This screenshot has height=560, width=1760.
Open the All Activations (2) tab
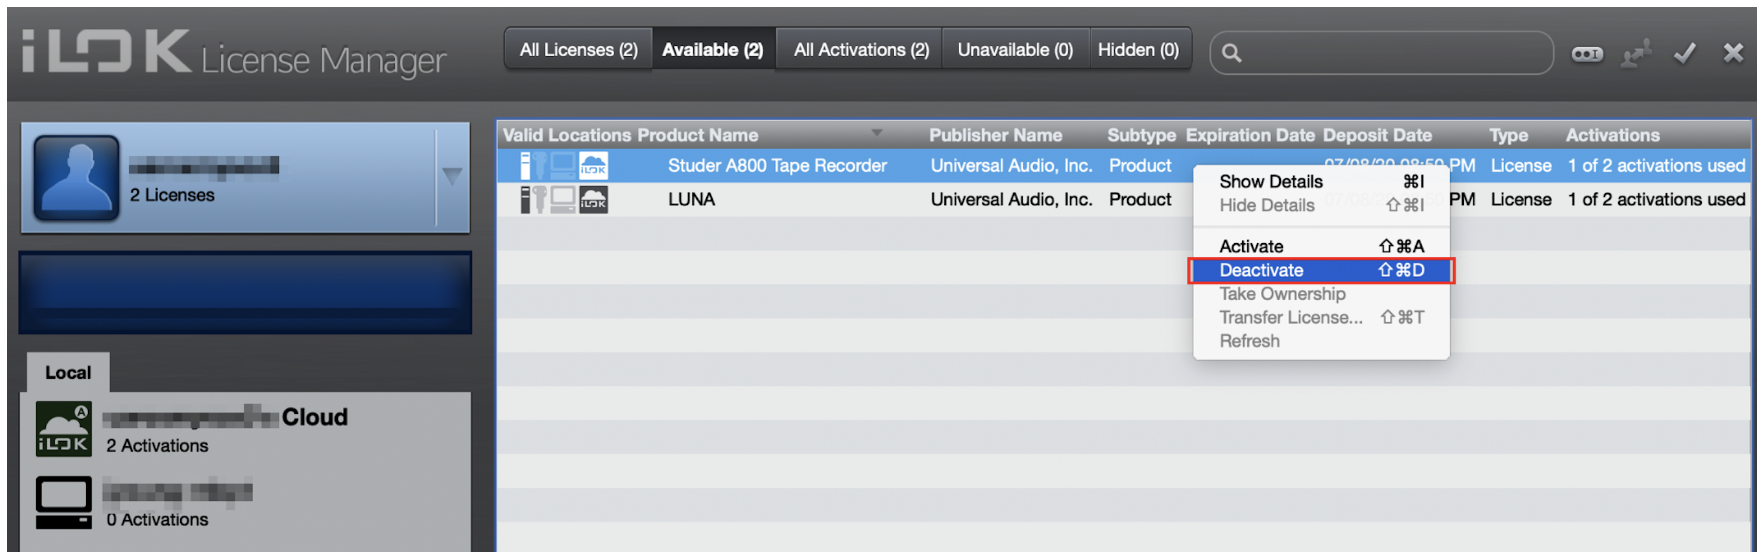(x=861, y=49)
